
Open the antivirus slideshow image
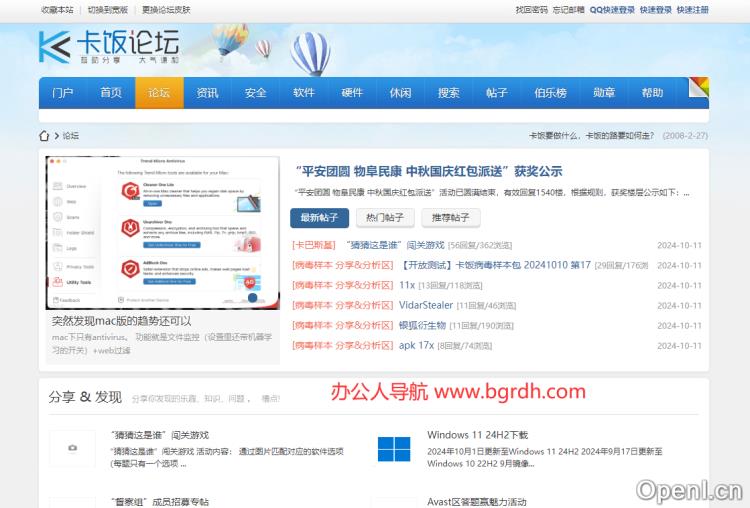point(162,231)
